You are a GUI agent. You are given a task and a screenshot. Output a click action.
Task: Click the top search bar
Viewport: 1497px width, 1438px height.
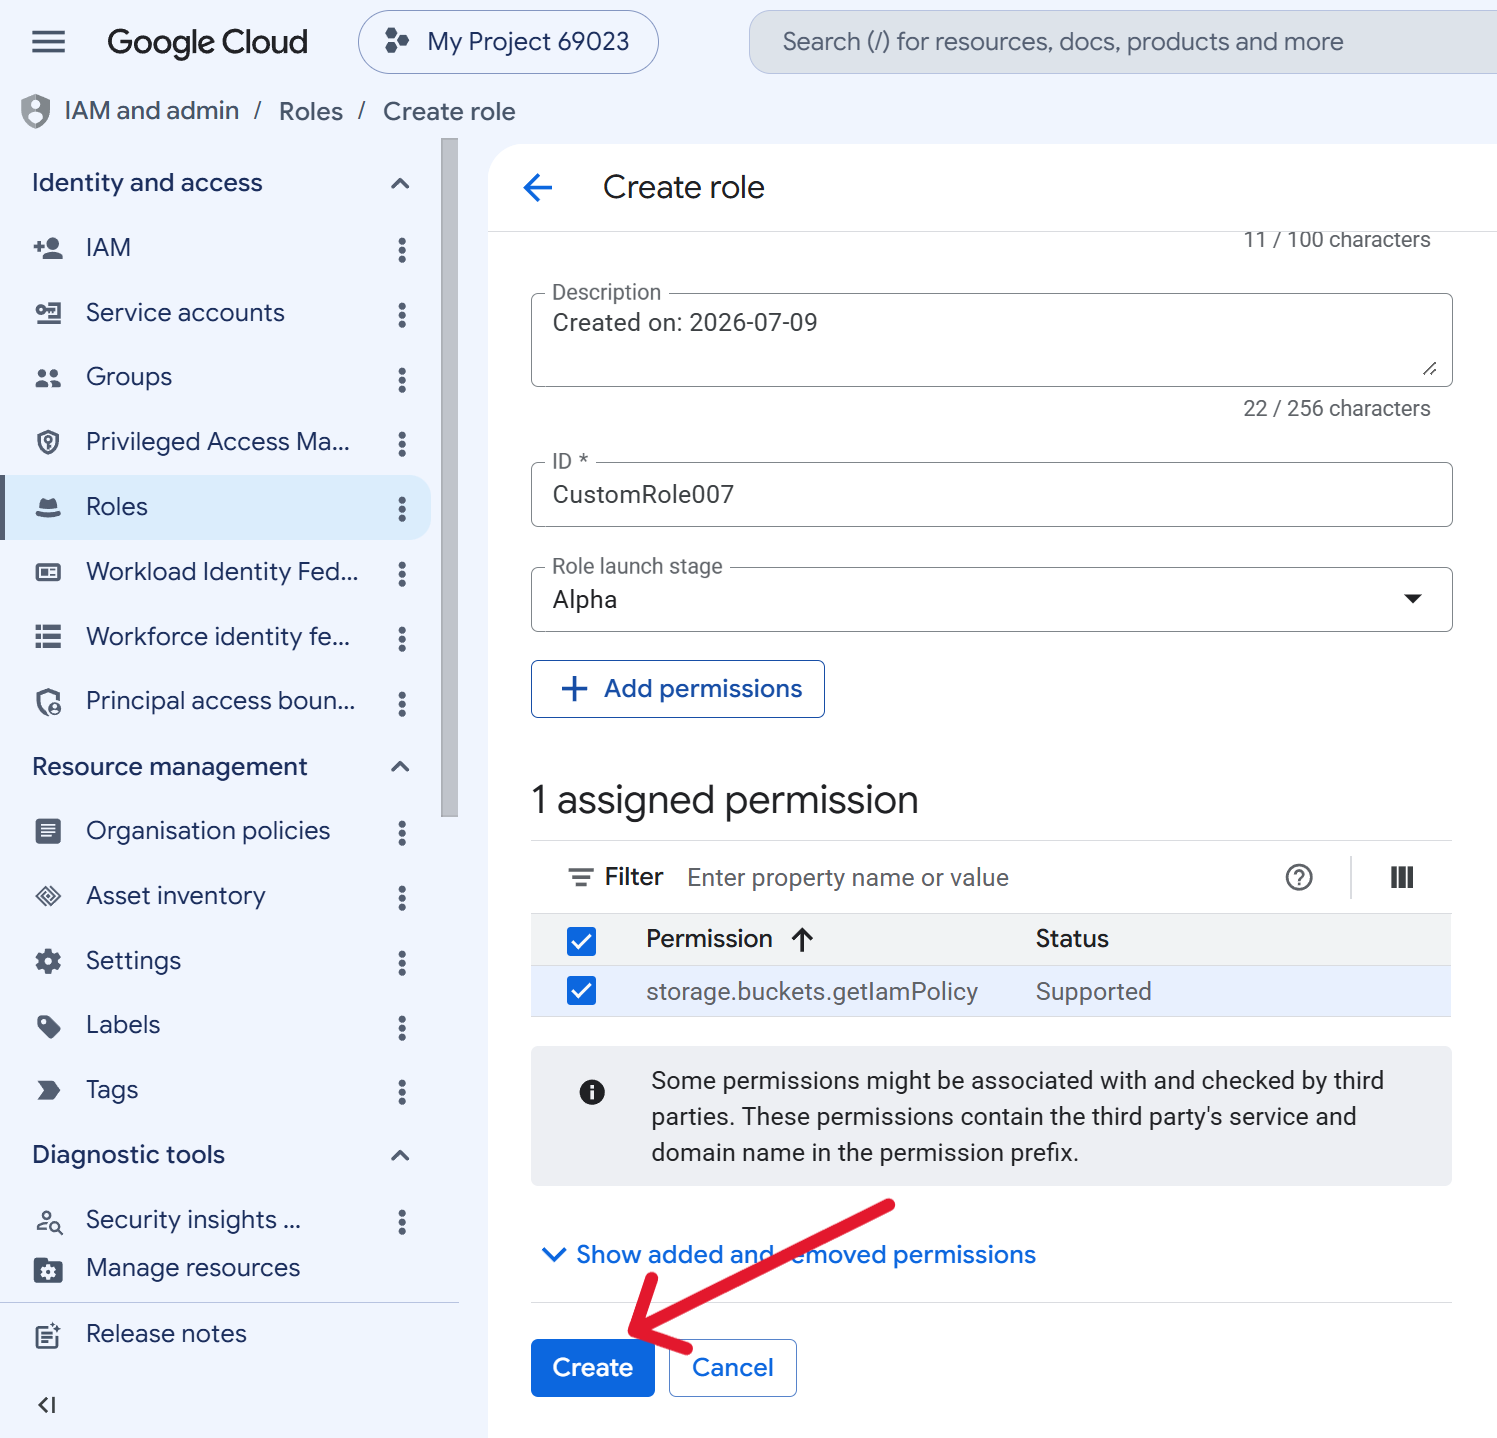1123,42
